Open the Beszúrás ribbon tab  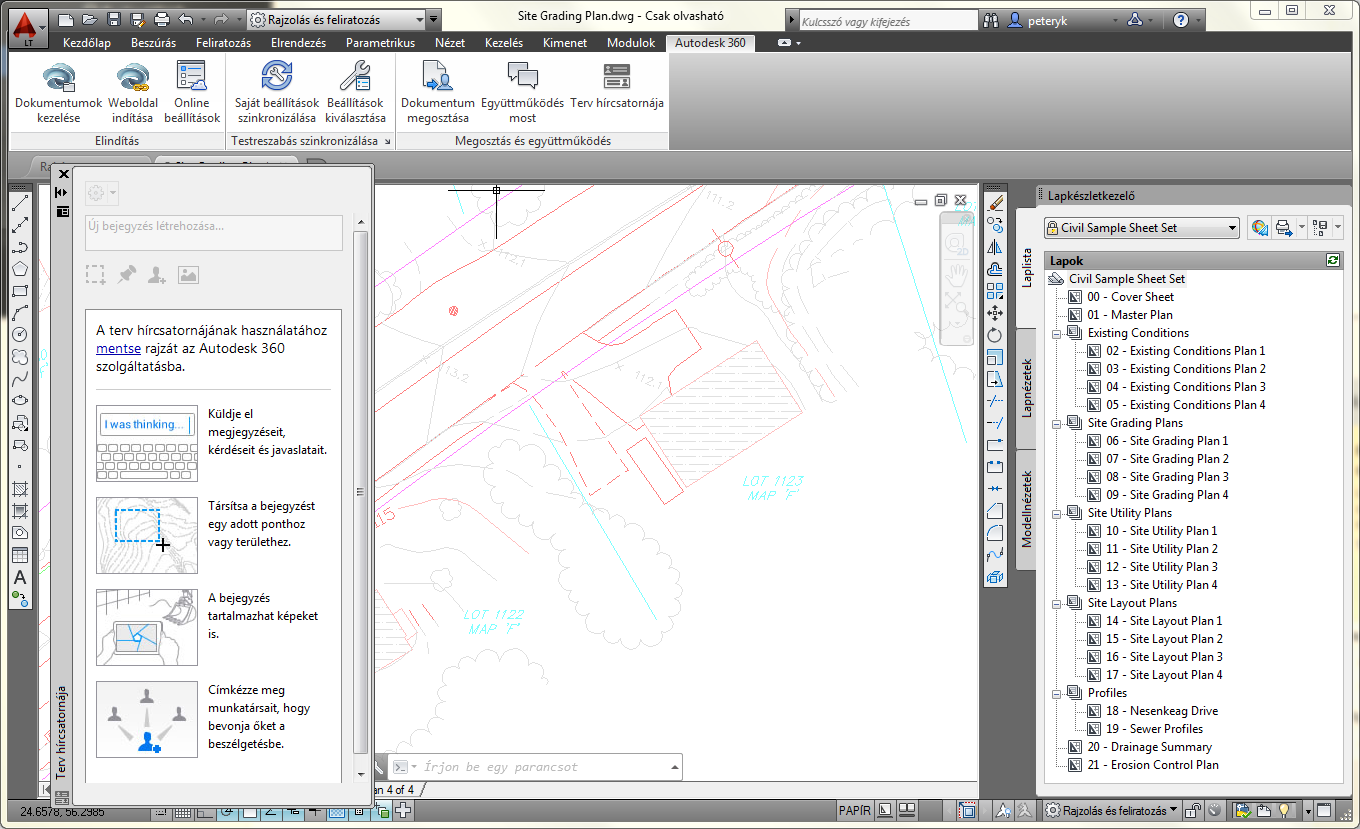tap(153, 43)
